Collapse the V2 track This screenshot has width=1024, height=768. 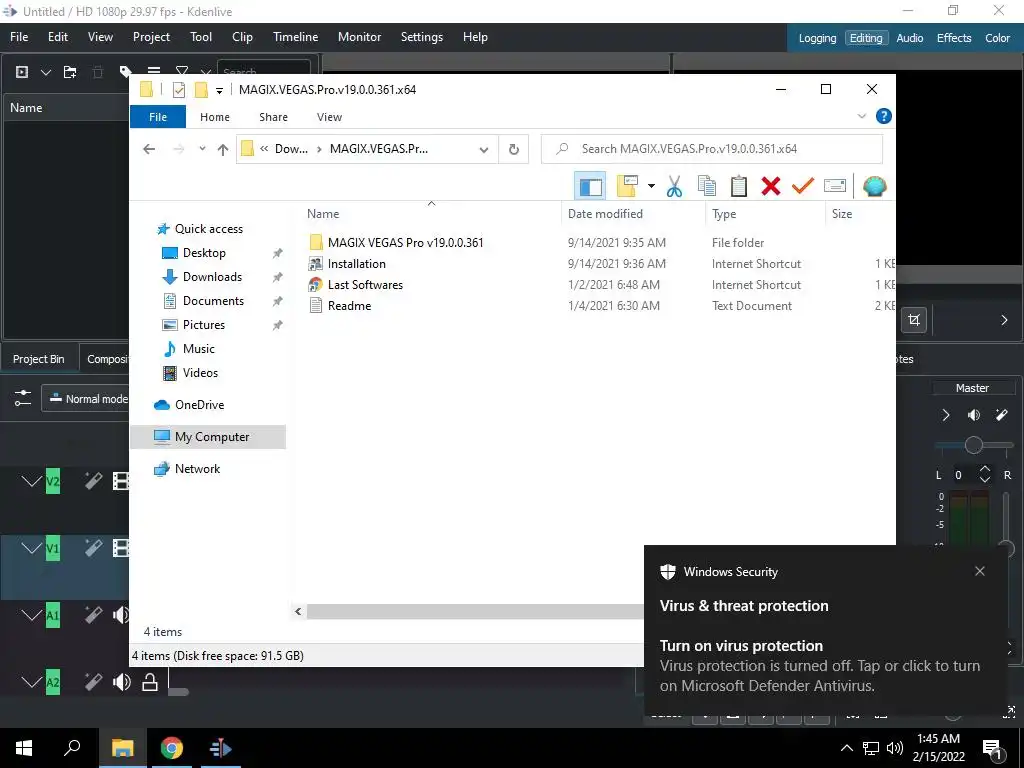pos(31,481)
